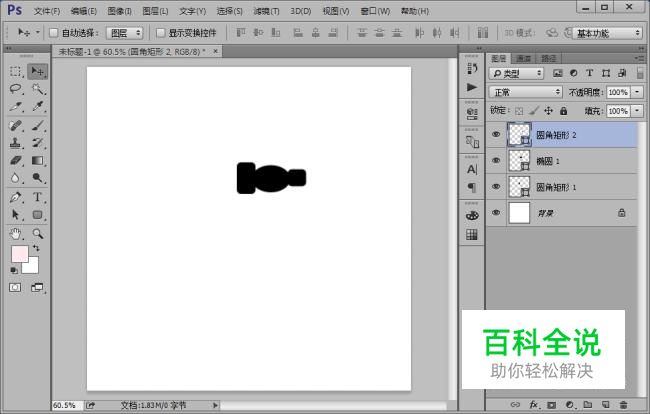
Task: Open the 滤镜(T) menu
Action: [266, 10]
